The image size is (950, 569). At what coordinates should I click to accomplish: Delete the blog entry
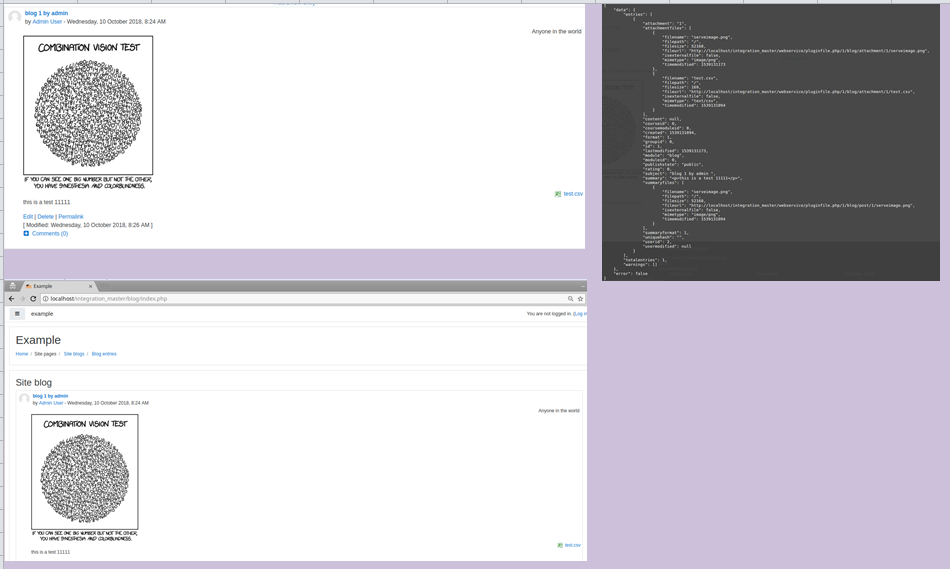(x=45, y=216)
